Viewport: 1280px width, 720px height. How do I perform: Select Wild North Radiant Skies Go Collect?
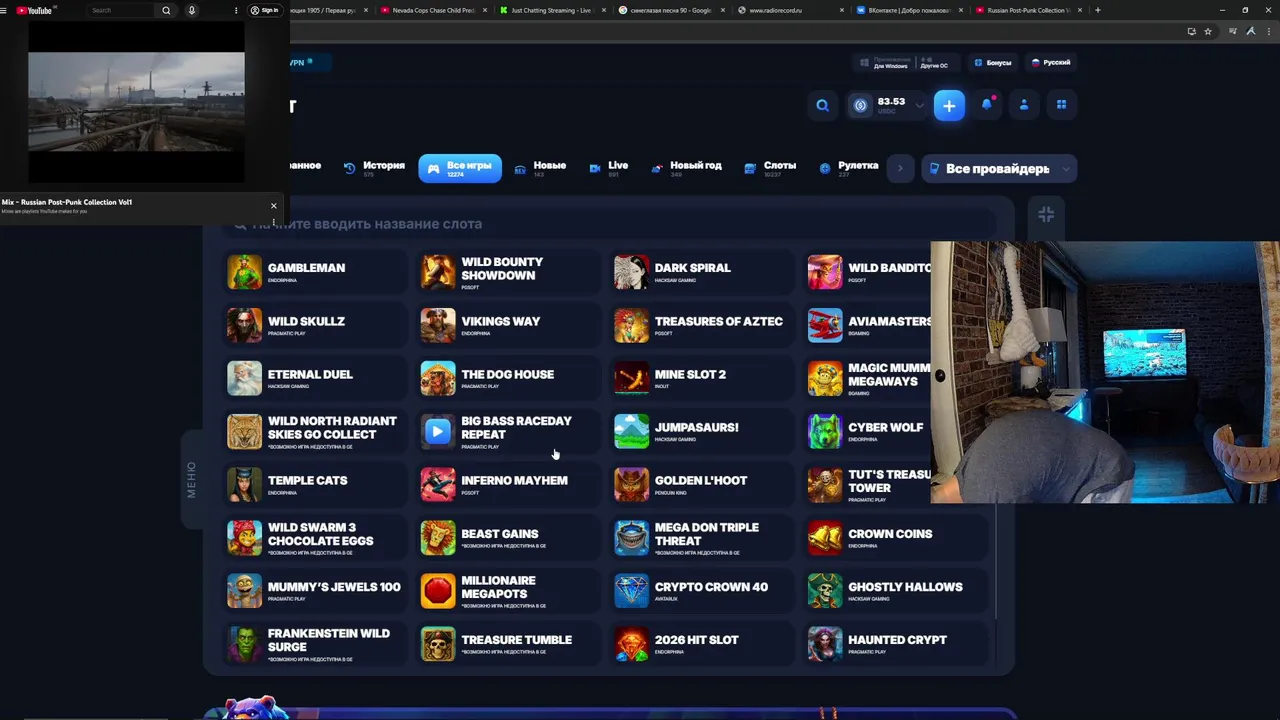(332, 428)
